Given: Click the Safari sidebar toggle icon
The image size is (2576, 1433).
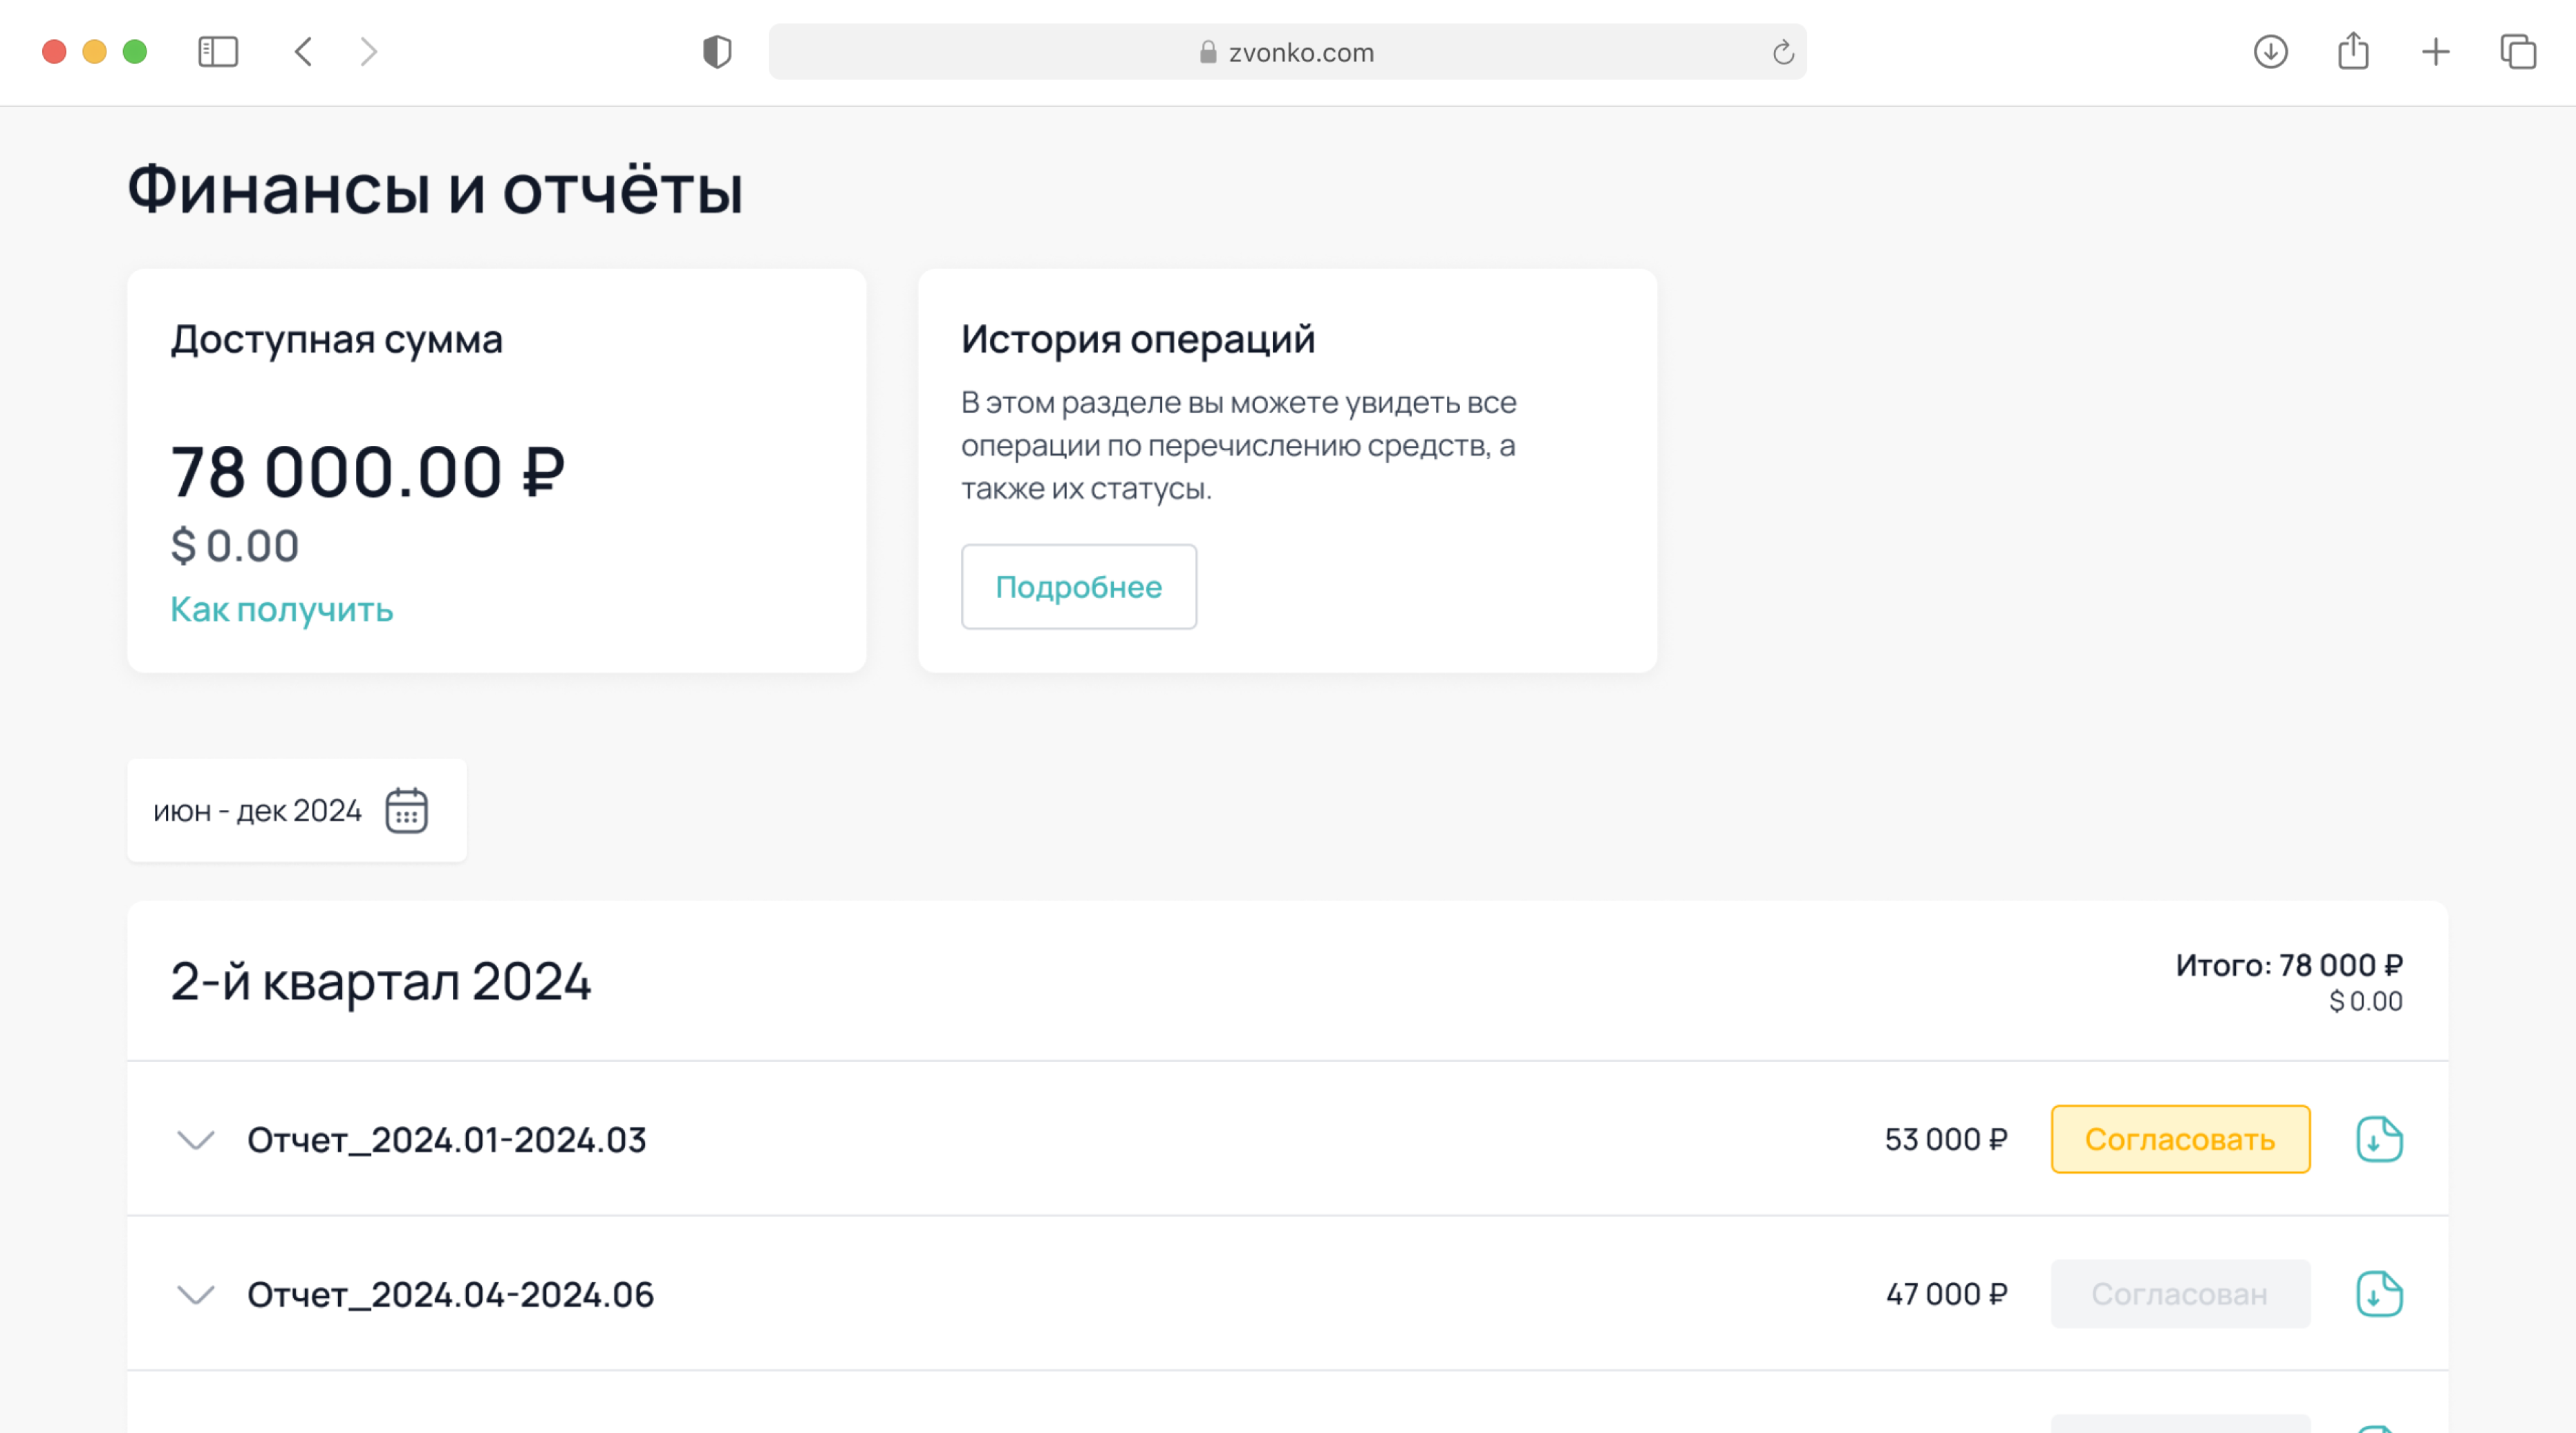Looking at the screenshot, I should pos(218,52).
